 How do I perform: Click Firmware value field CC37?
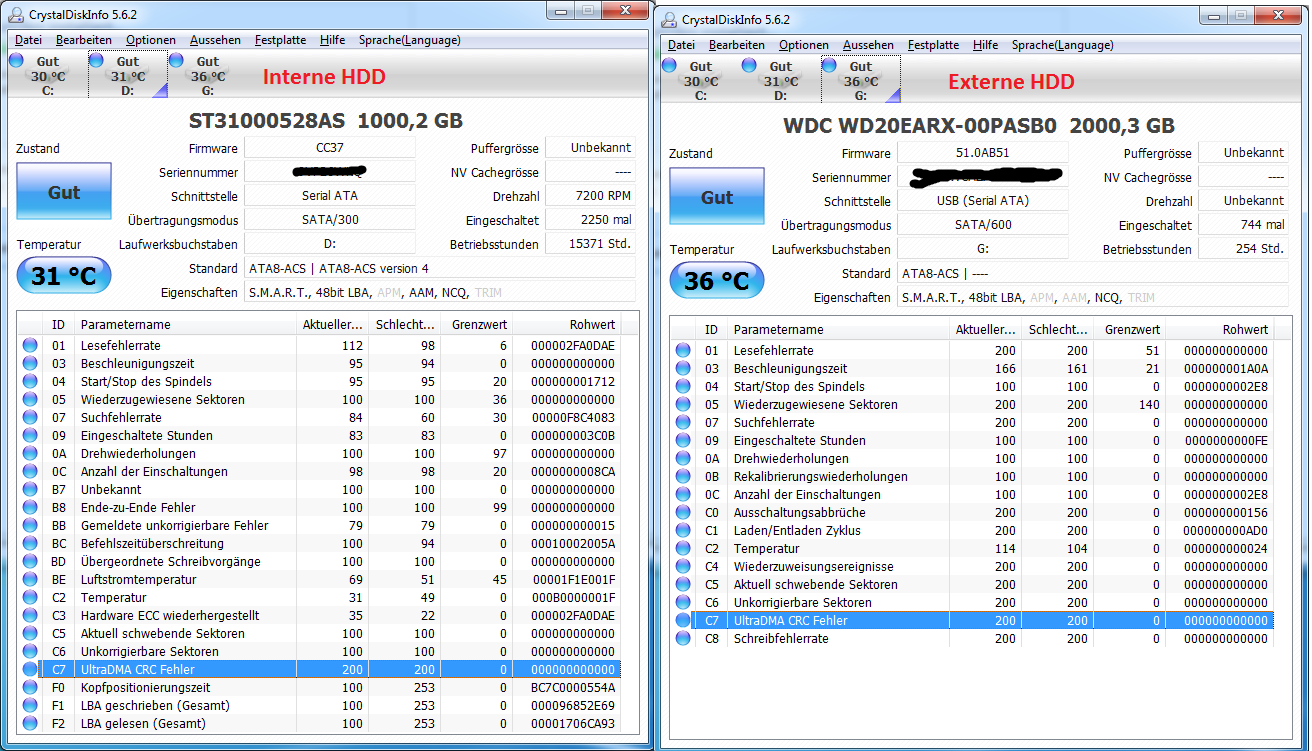click(x=330, y=148)
